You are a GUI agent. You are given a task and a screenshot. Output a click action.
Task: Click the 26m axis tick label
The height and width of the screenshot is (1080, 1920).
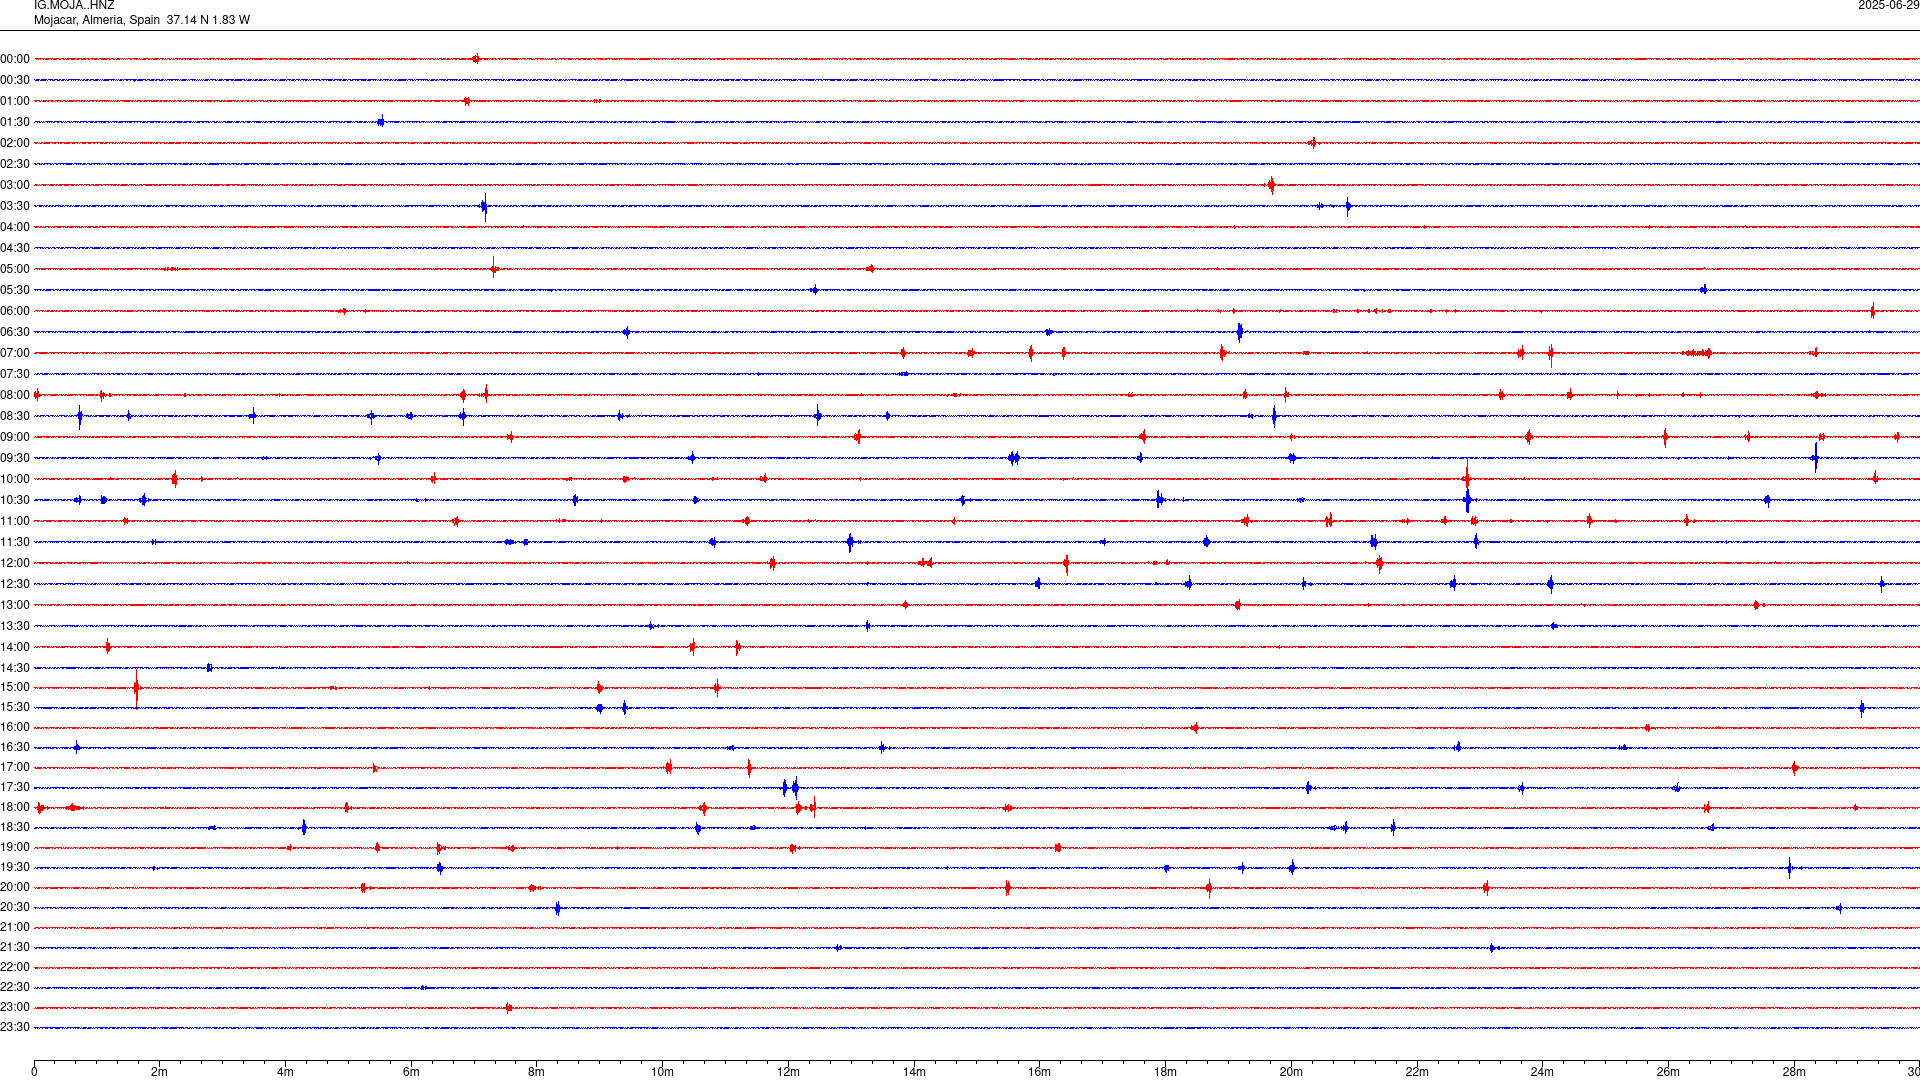(x=1668, y=1072)
